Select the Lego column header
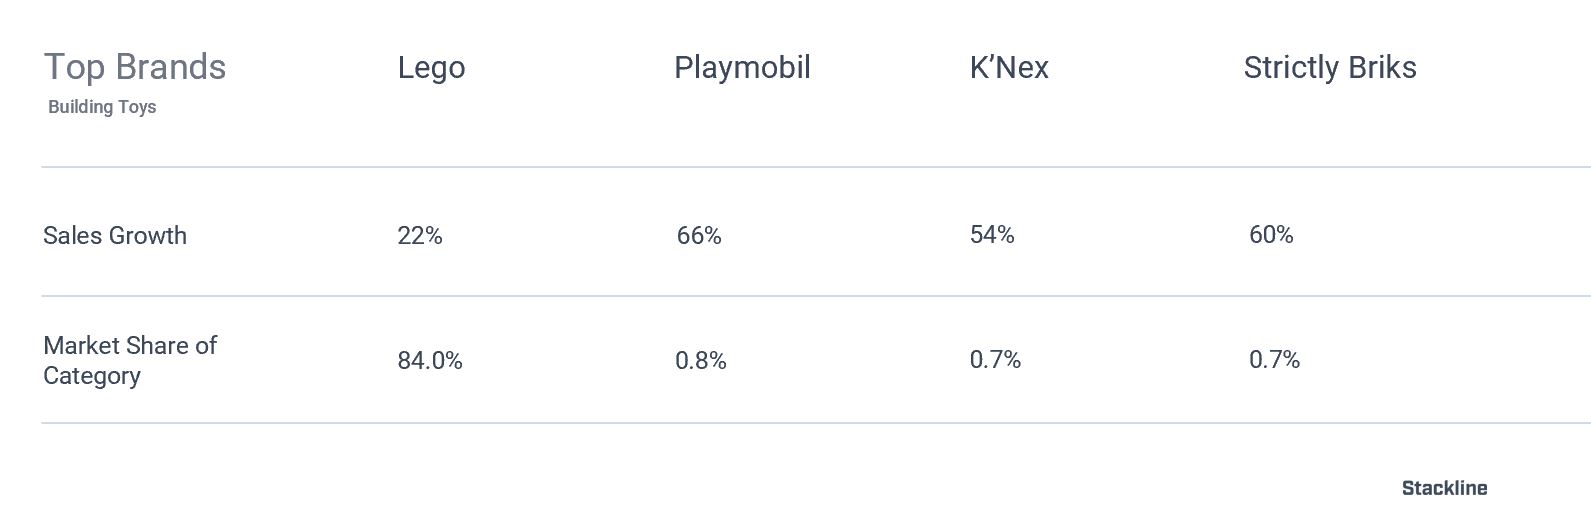Image resolution: width=1591 pixels, height=522 pixels. (x=431, y=68)
